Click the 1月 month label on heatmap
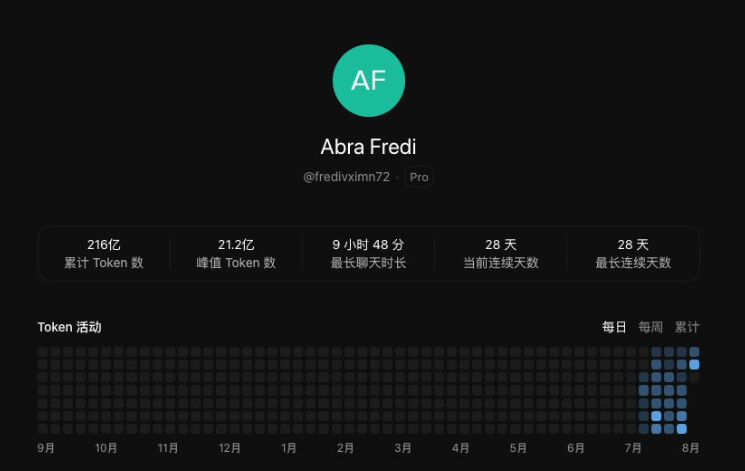This screenshot has height=471, width=745. pos(288,448)
